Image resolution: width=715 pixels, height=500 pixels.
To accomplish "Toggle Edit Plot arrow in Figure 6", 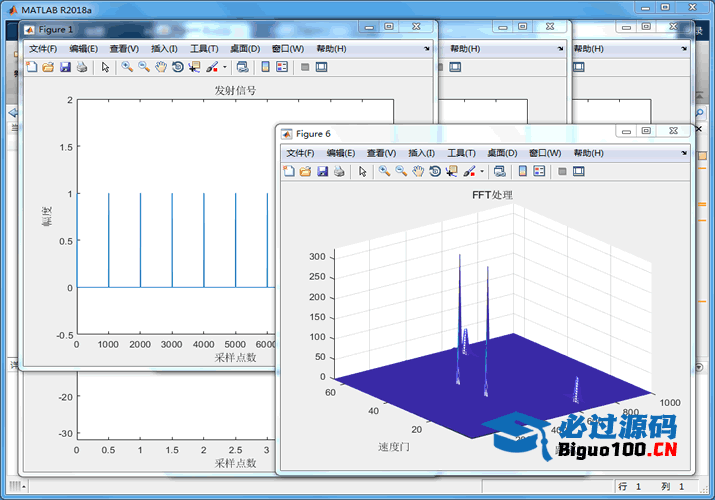I will [x=363, y=172].
